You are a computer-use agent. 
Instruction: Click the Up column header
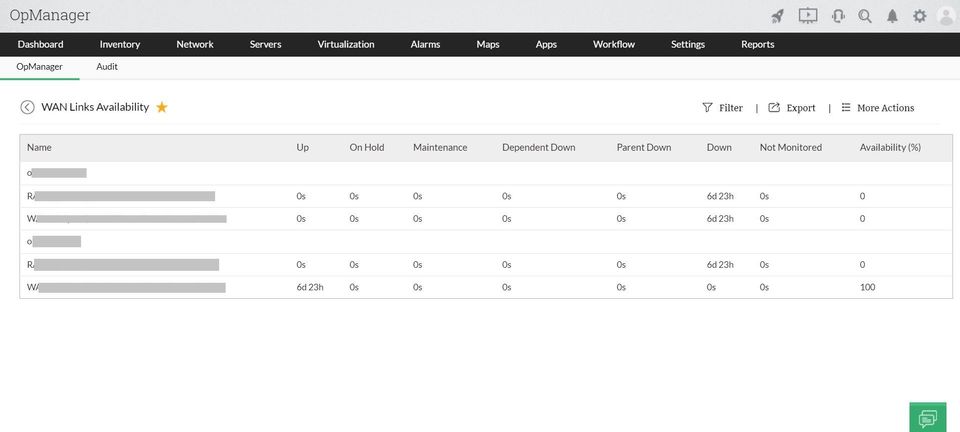coord(302,147)
